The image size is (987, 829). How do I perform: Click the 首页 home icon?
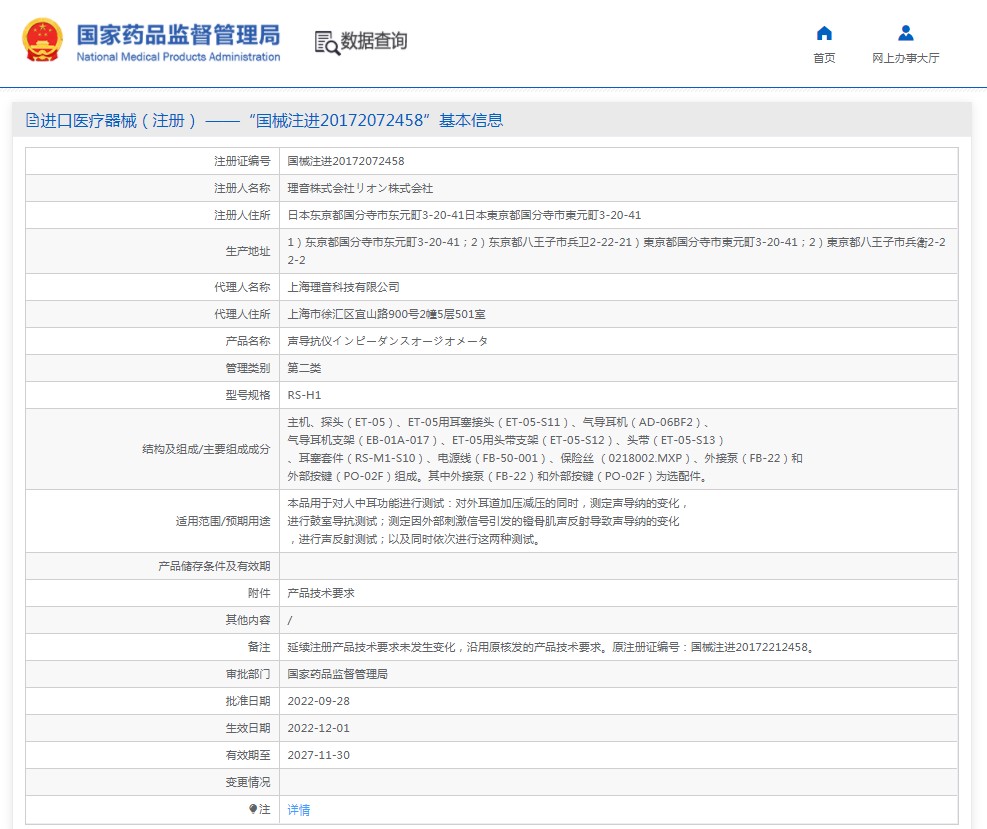(824, 33)
